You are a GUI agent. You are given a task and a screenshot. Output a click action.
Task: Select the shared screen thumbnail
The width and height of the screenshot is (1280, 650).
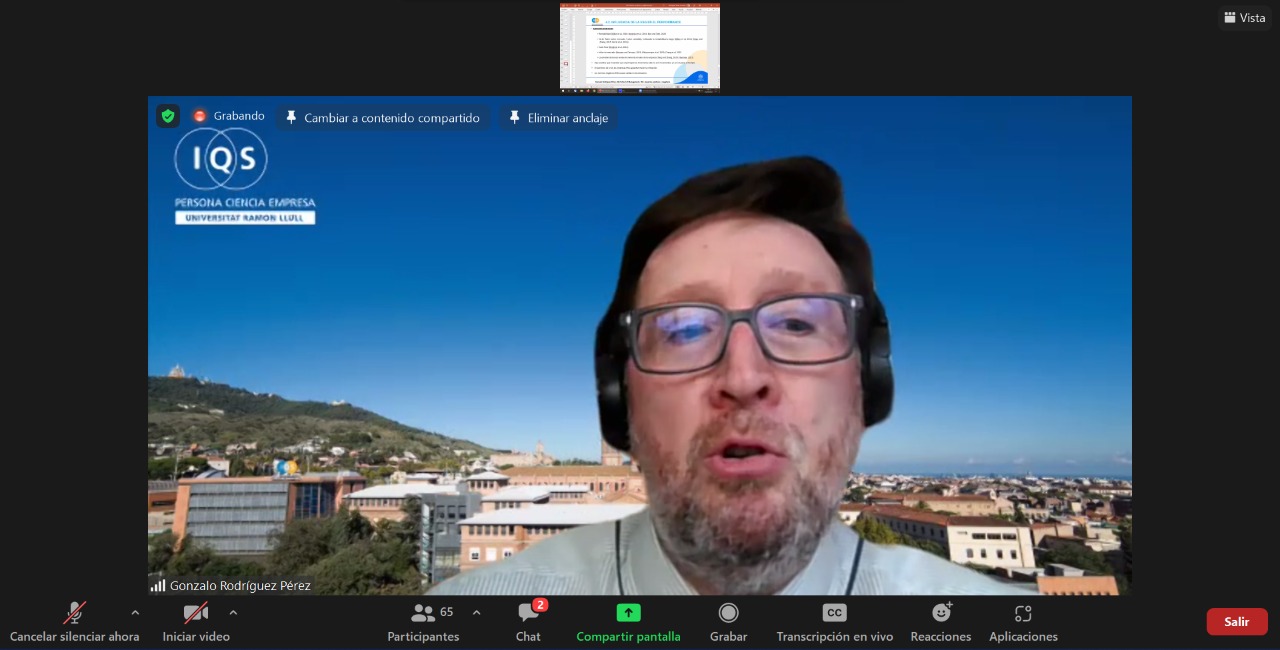(640, 48)
